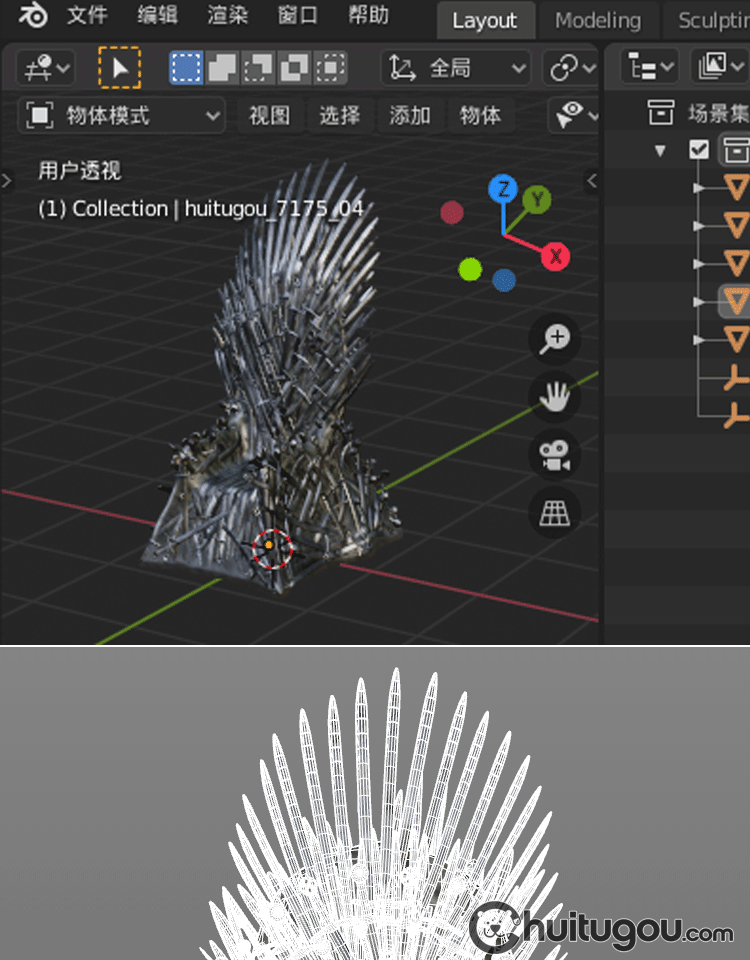Screen dimensions: 750x960
Task: Select the highlighted mesh object in outliner
Action: [736, 300]
